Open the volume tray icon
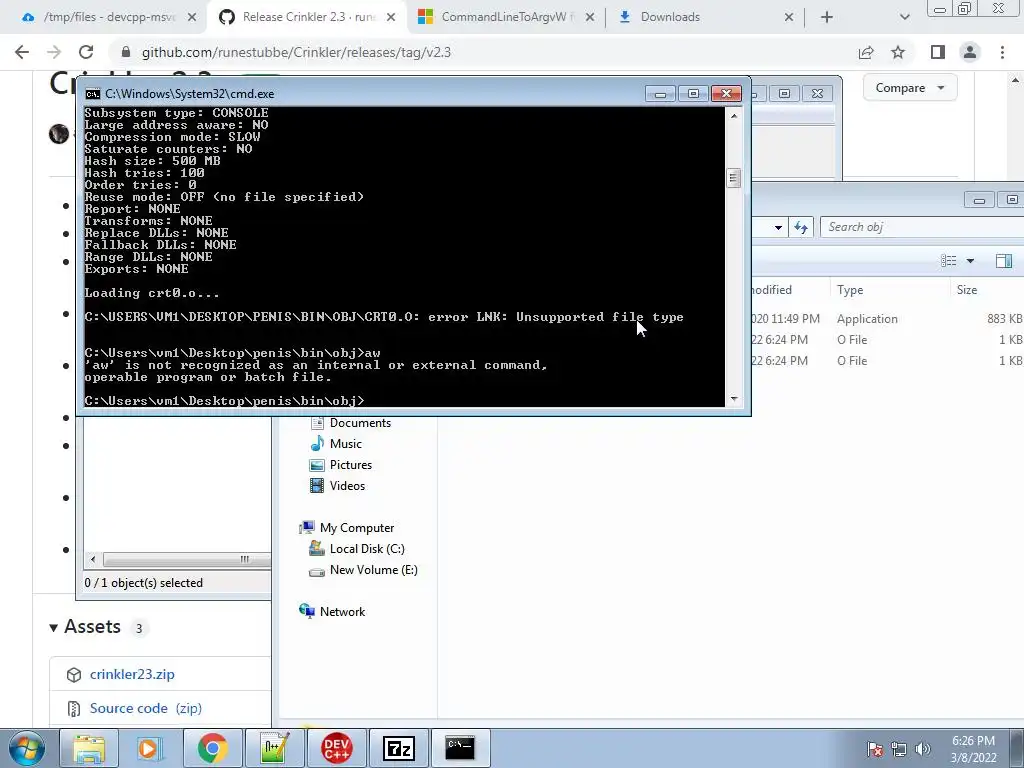Viewport: 1024px width, 768px height. (923, 749)
